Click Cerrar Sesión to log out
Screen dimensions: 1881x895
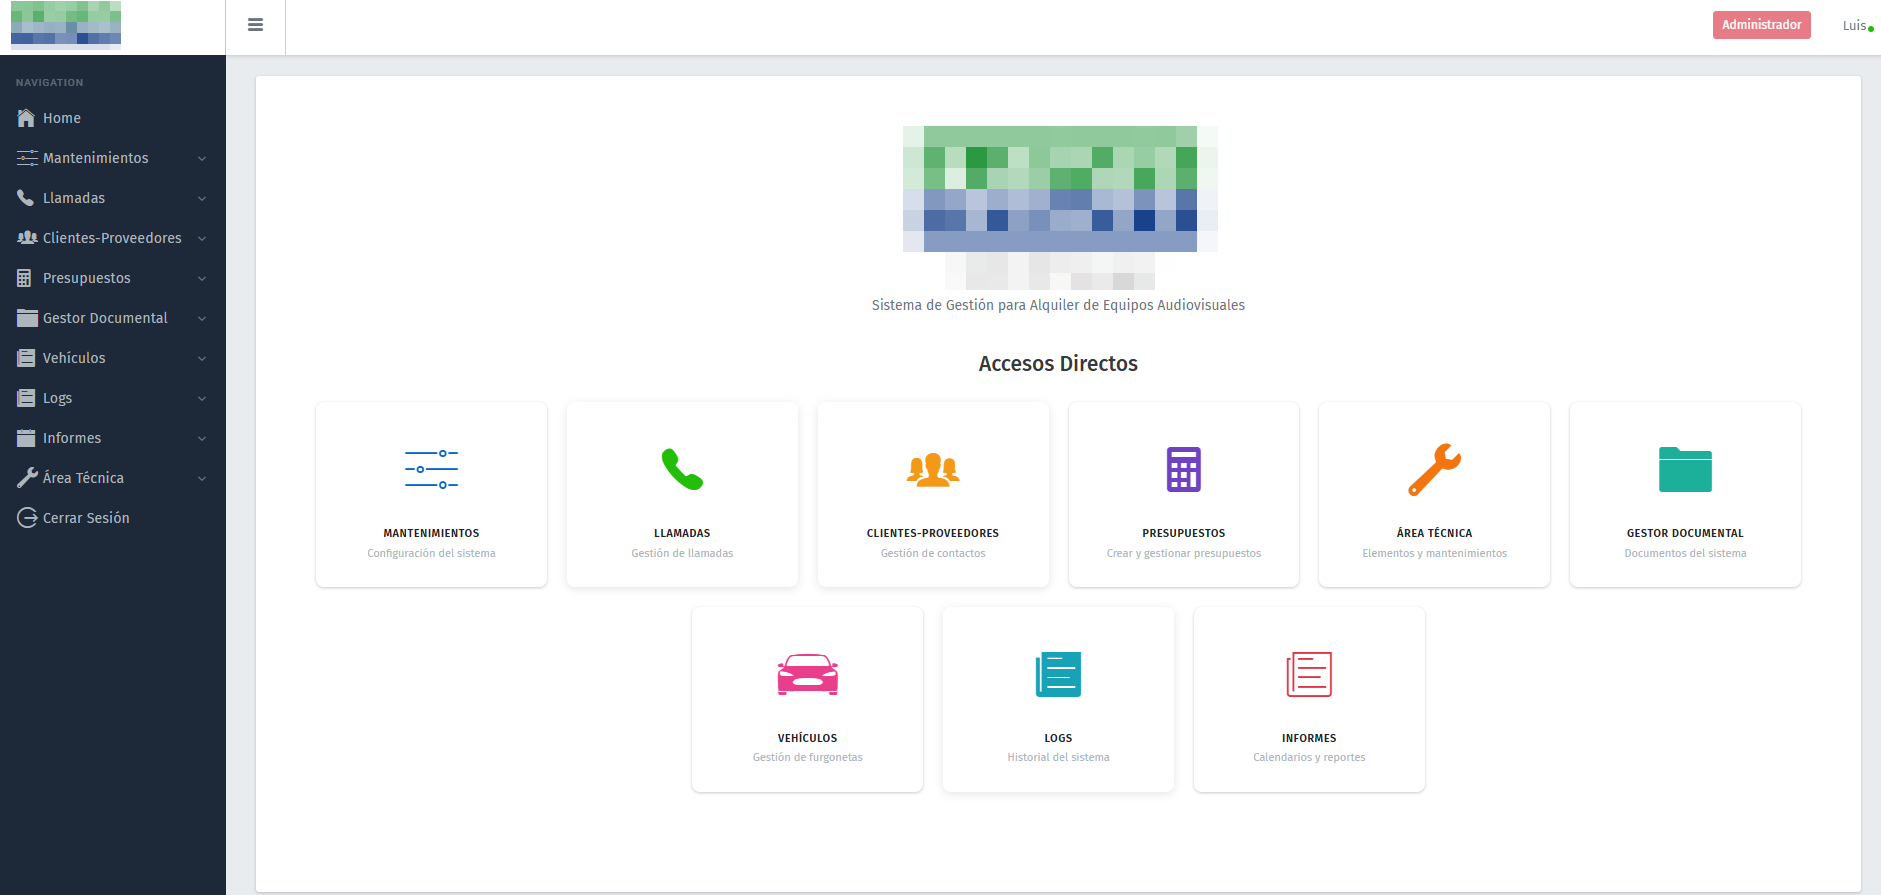pos(86,518)
